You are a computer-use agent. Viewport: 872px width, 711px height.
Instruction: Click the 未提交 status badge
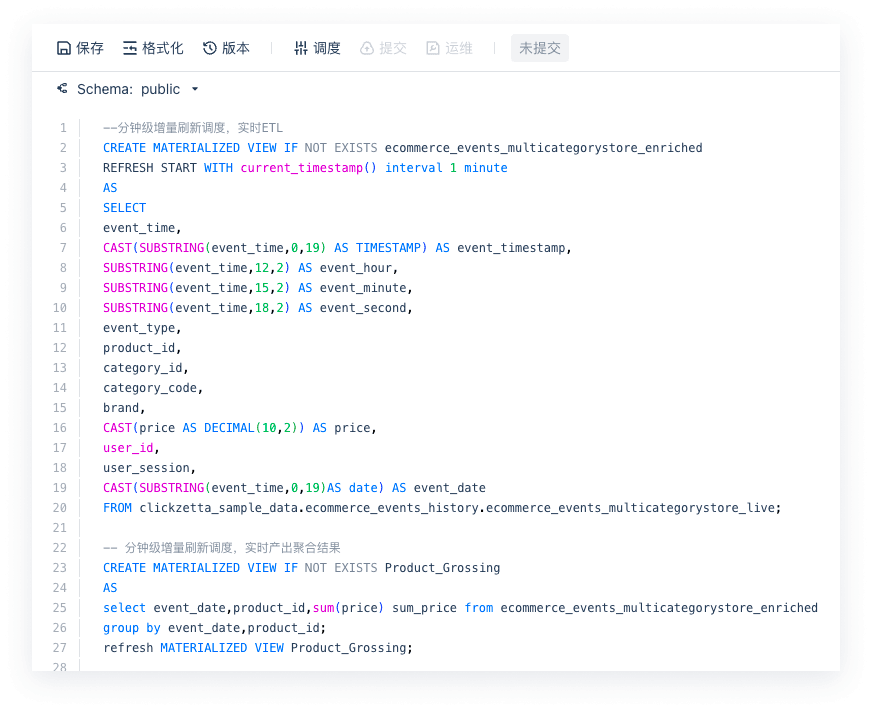pyautogui.click(x=539, y=48)
